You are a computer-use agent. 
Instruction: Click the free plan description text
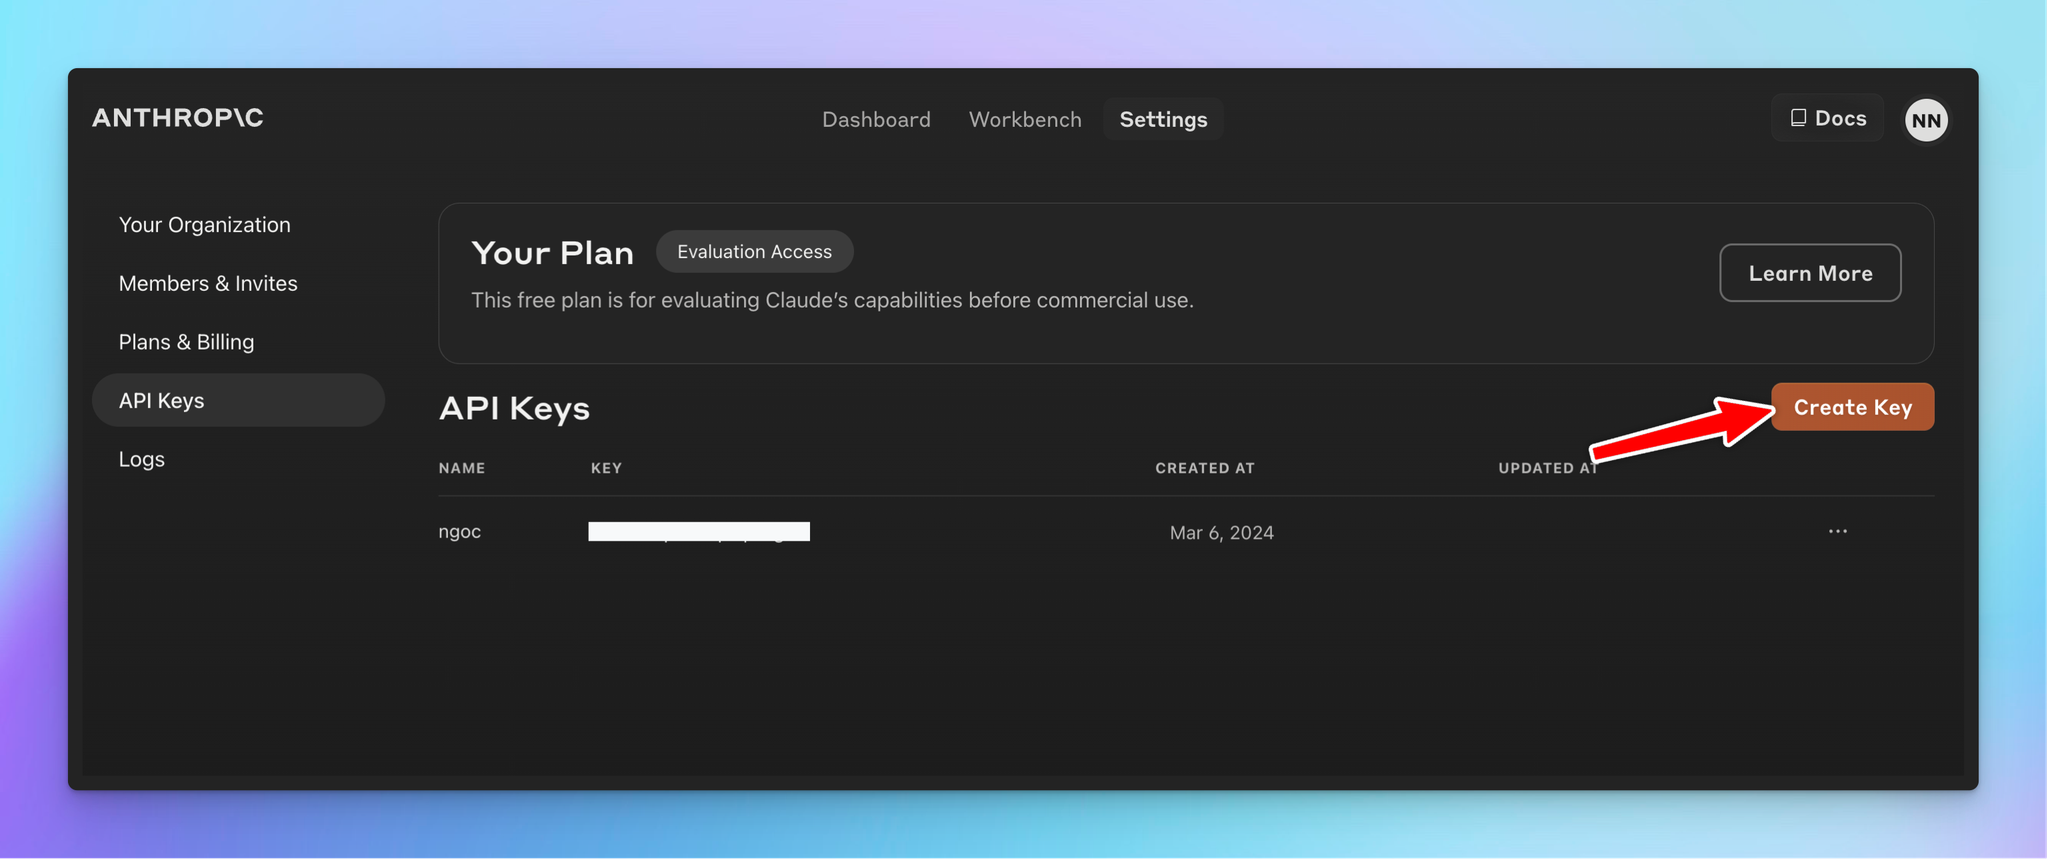click(x=832, y=300)
